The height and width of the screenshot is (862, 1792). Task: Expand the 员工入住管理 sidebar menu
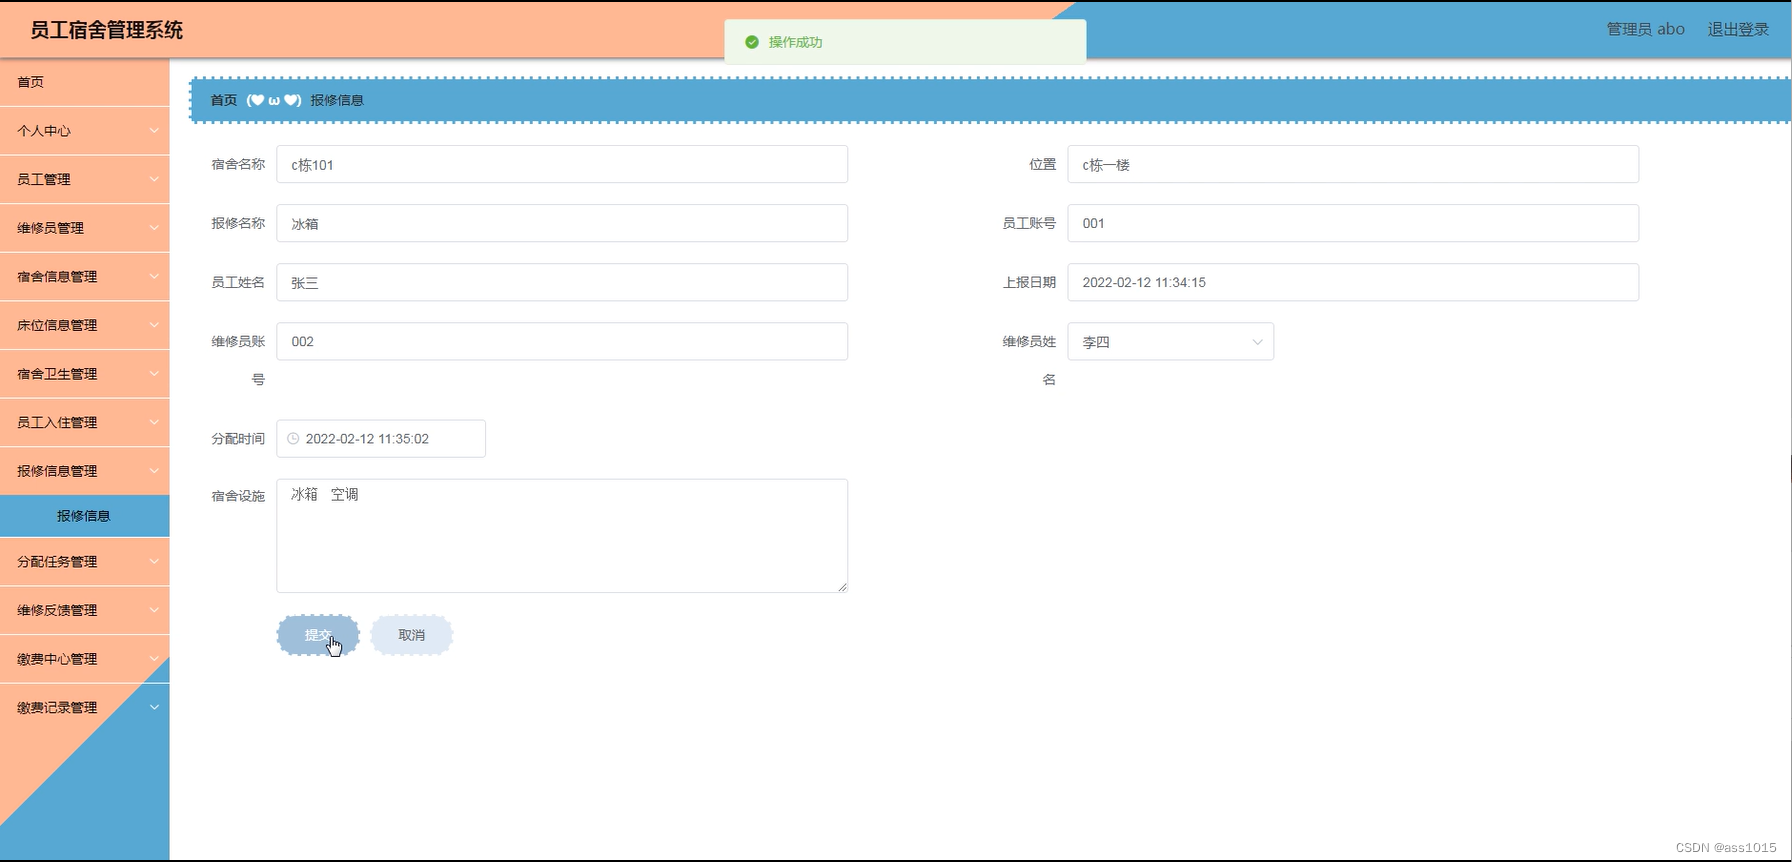[x=85, y=422]
